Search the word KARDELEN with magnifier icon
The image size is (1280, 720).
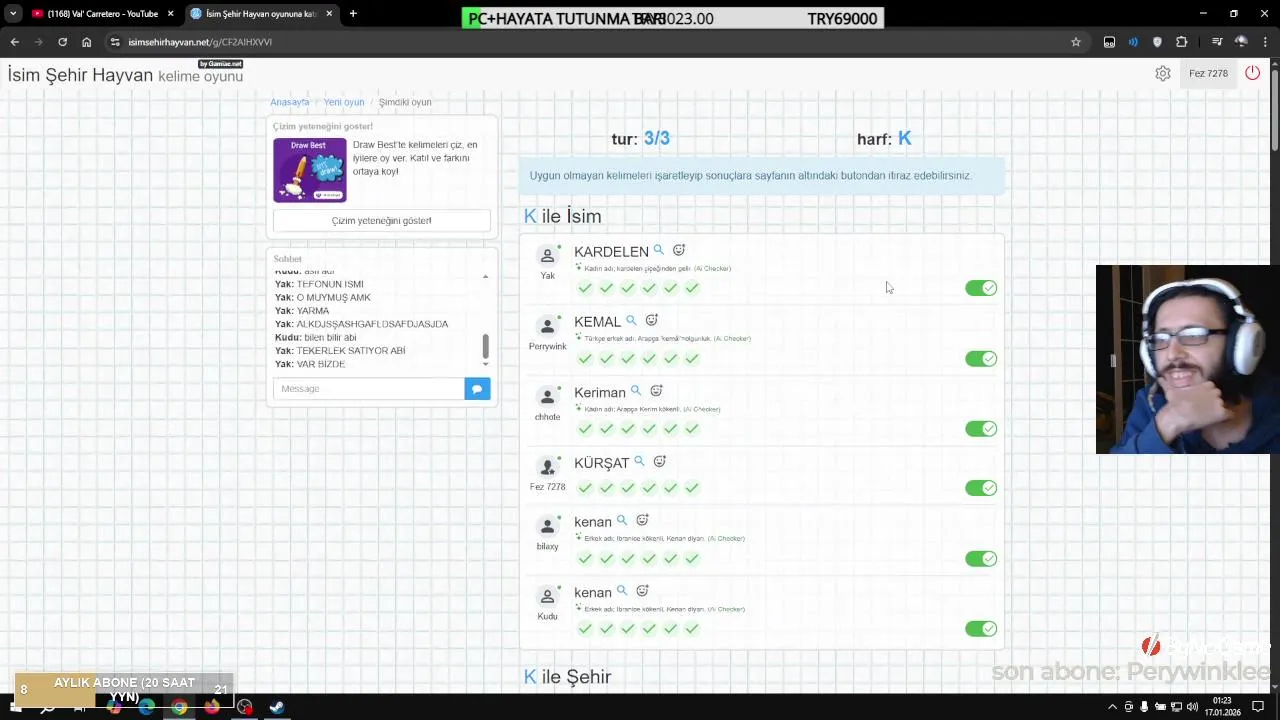point(658,251)
